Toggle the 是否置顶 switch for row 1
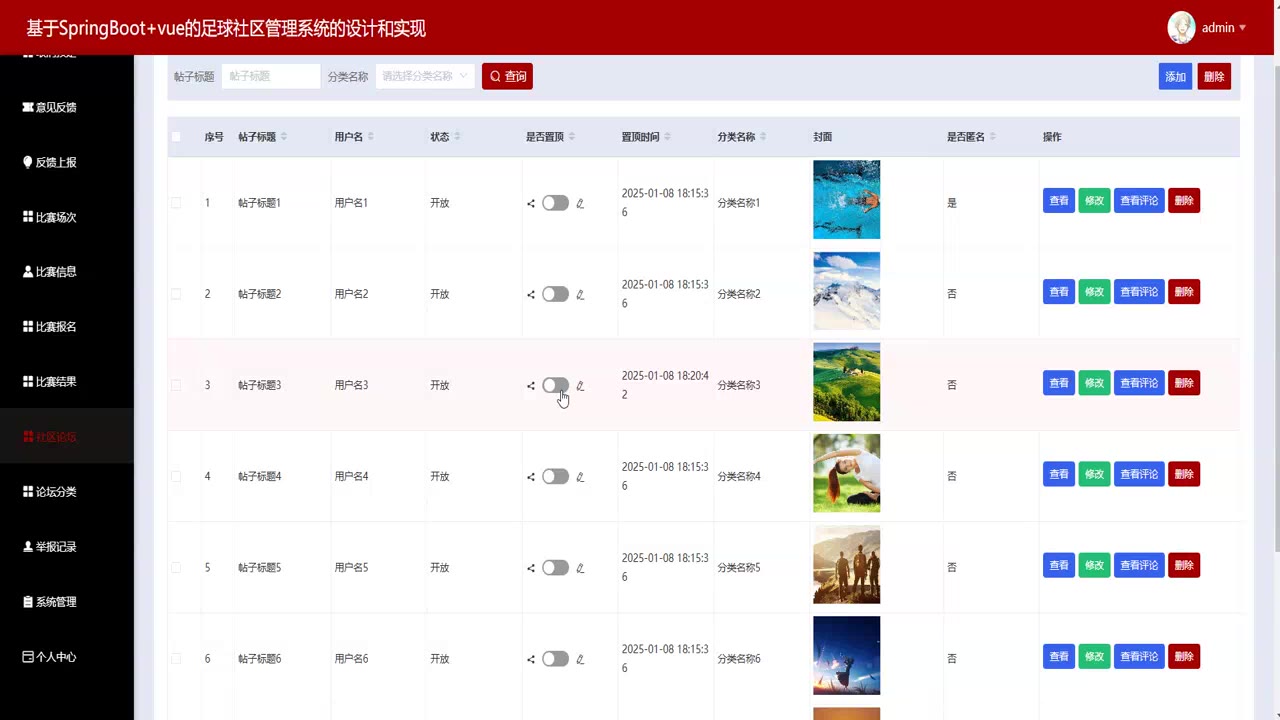The width and height of the screenshot is (1280, 720). click(555, 203)
